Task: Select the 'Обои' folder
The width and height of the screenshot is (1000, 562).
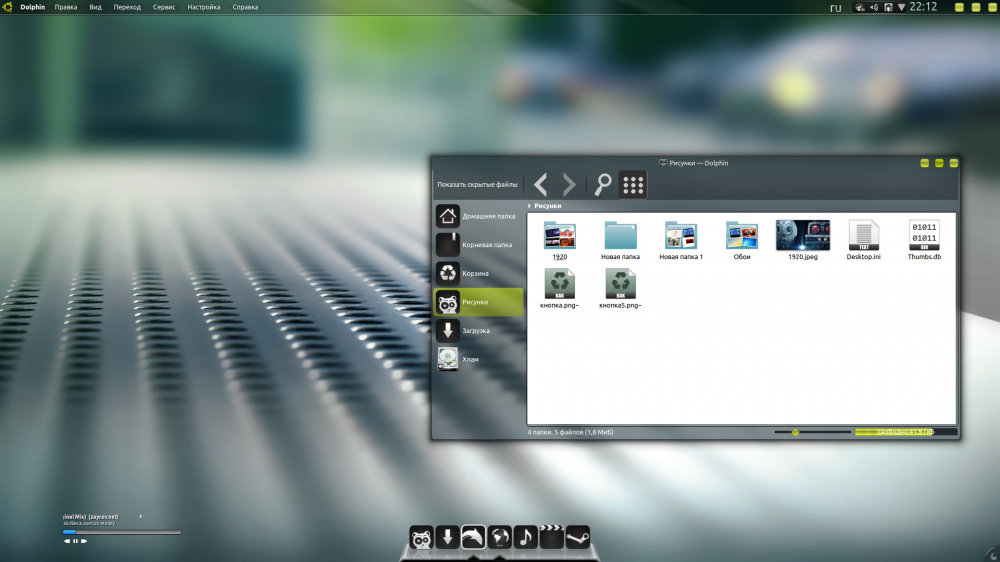Action: click(742, 240)
